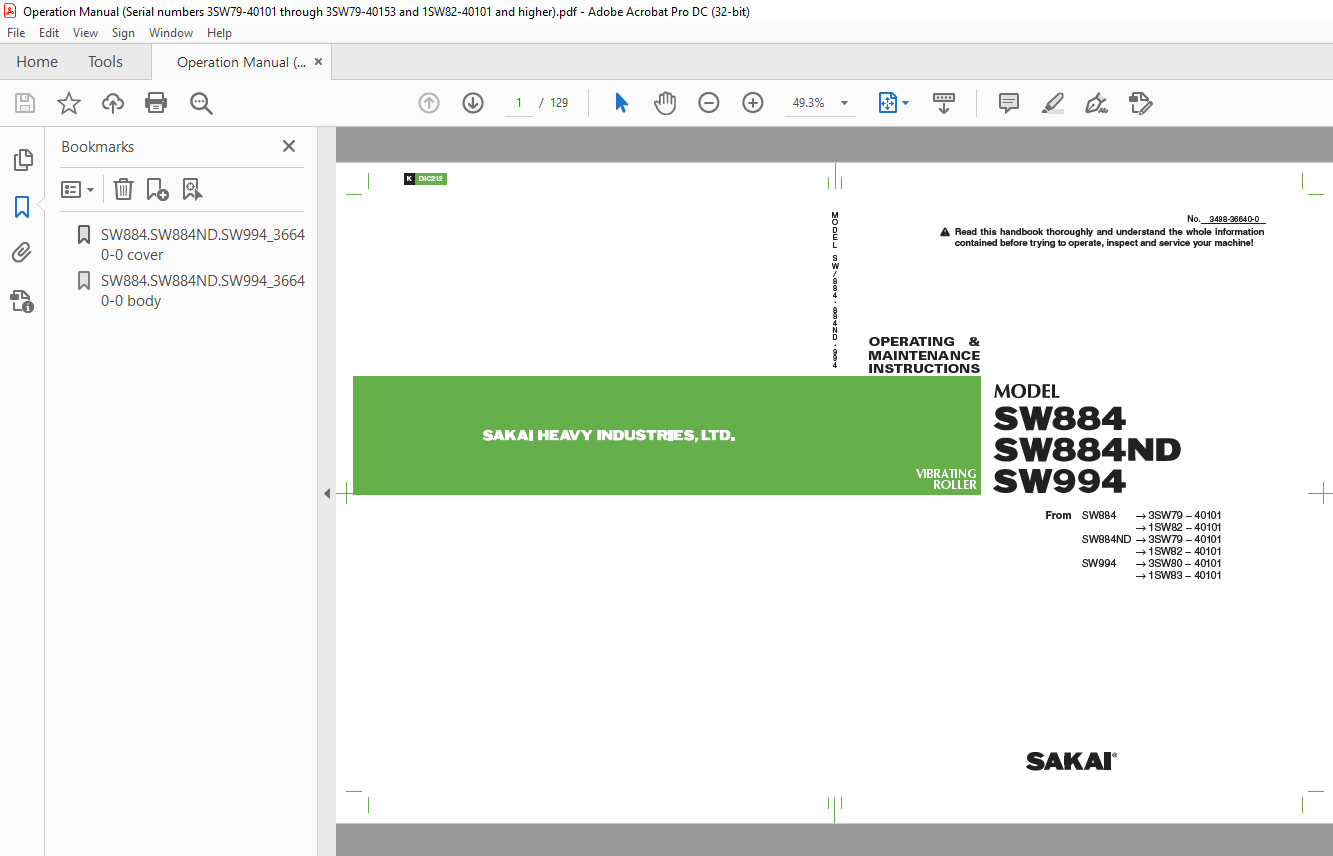1333x856 pixels.
Task: Switch to the Home tab
Action: click(37, 62)
